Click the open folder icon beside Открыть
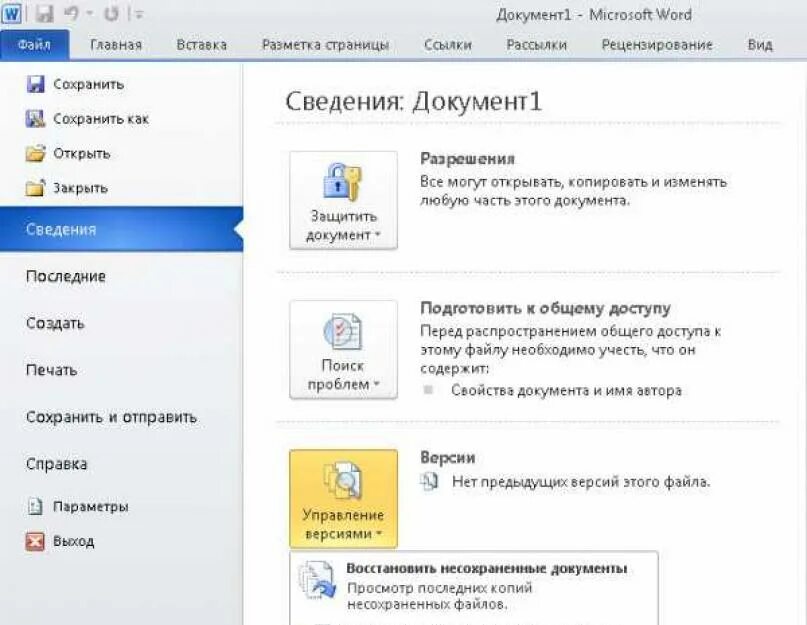Viewport: 807px width, 625px height. [x=36, y=153]
